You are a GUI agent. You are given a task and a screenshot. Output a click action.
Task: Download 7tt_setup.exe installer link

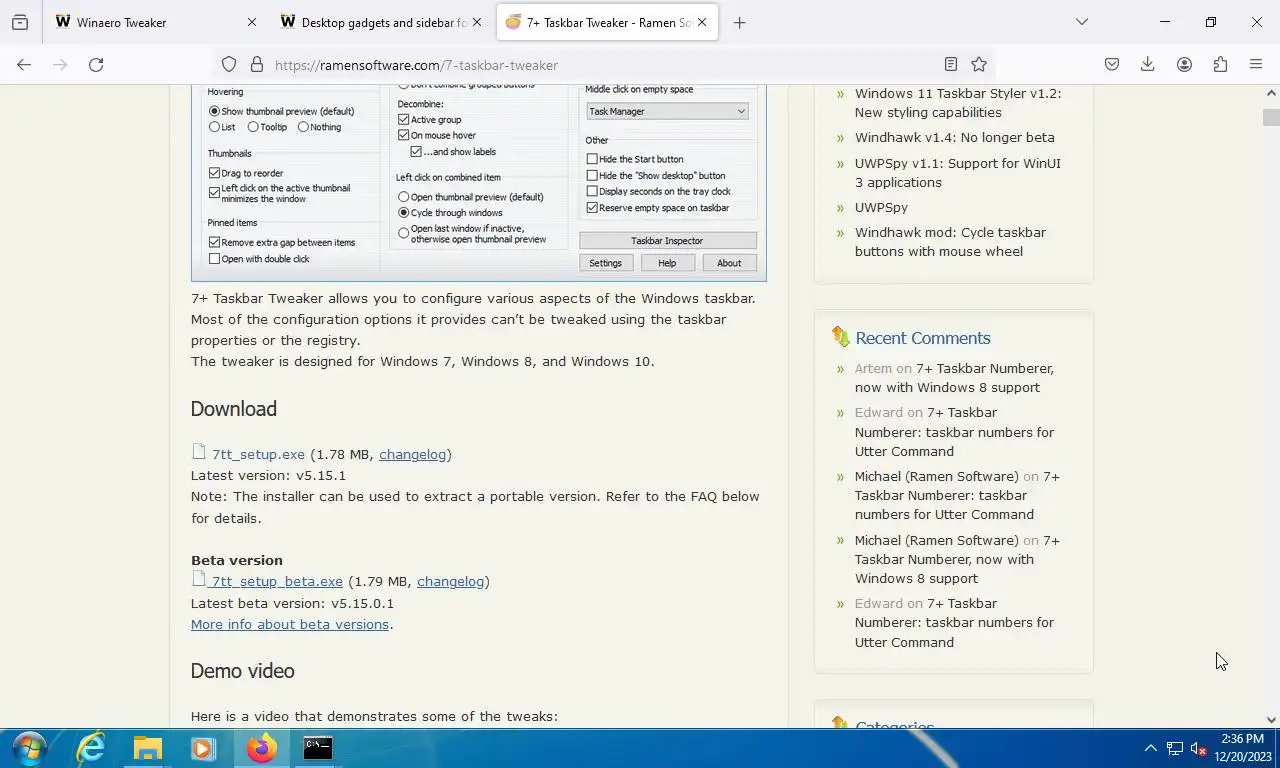coord(258,454)
